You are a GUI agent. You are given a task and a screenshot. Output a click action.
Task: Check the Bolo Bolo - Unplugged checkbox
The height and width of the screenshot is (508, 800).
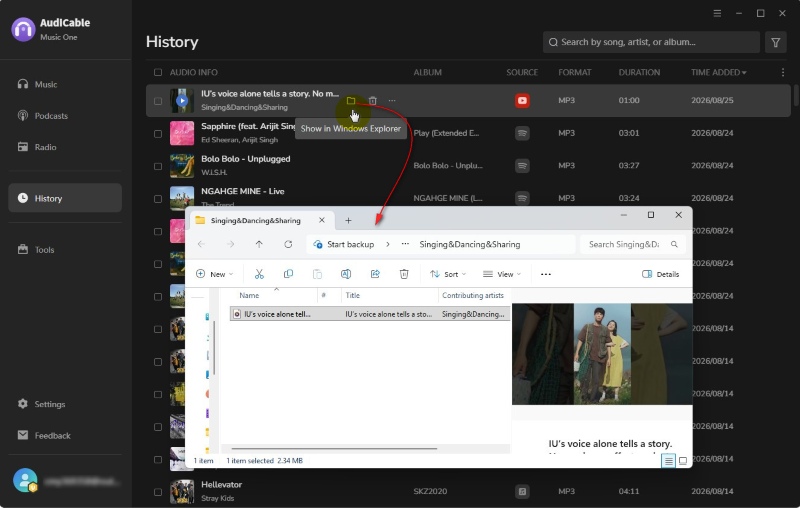[x=158, y=166]
